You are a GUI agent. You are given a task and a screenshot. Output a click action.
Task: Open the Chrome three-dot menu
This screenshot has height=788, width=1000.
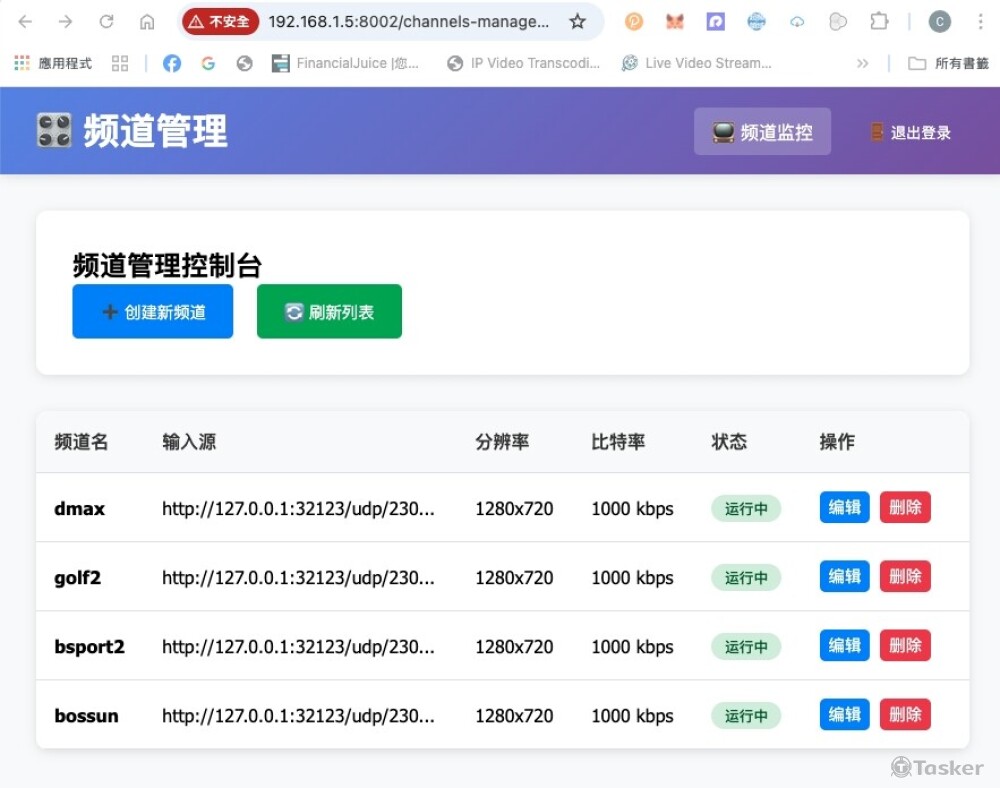(980, 22)
